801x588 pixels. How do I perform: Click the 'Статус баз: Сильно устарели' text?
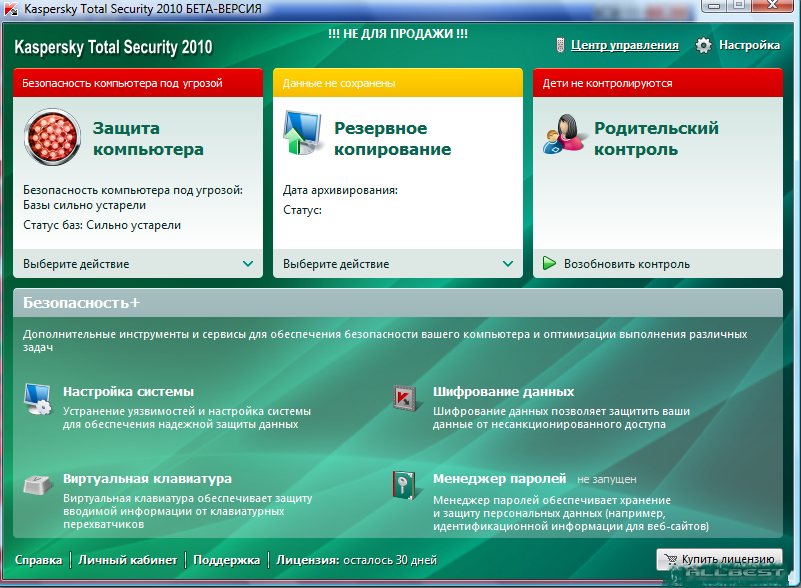tap(102, 225)
